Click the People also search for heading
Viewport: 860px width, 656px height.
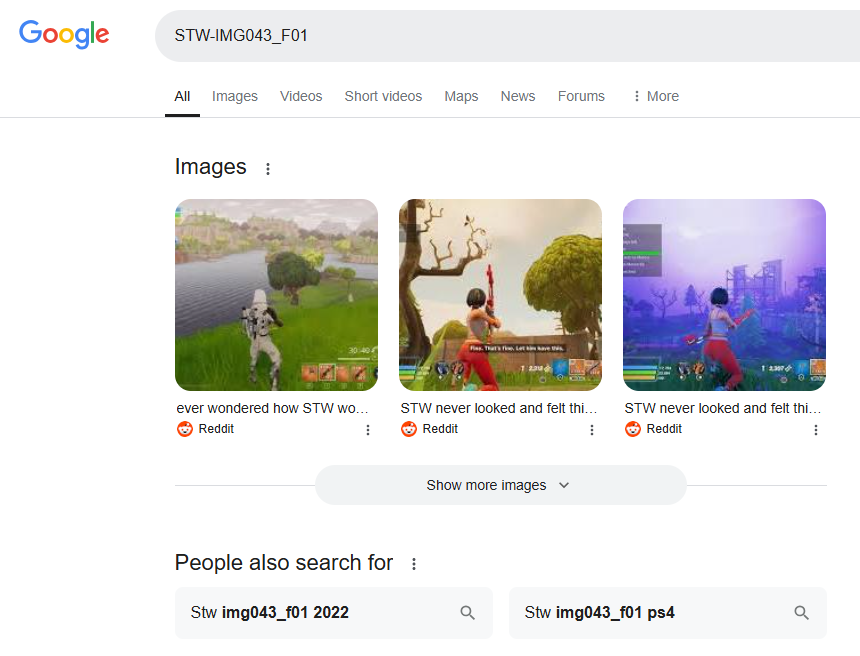coord(284,563)
